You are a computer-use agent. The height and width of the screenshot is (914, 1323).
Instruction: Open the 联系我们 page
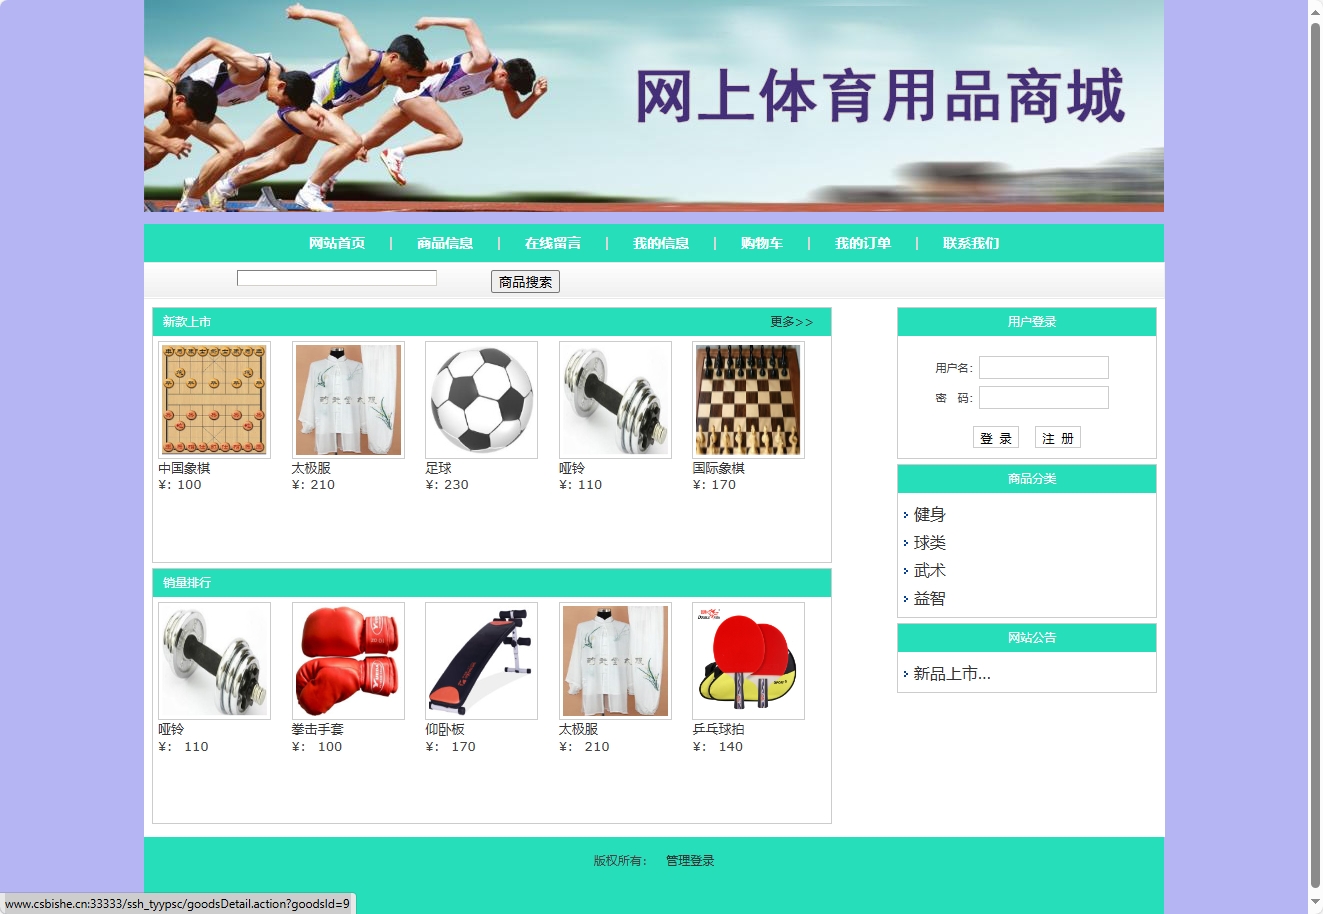(x=970, y=242)
